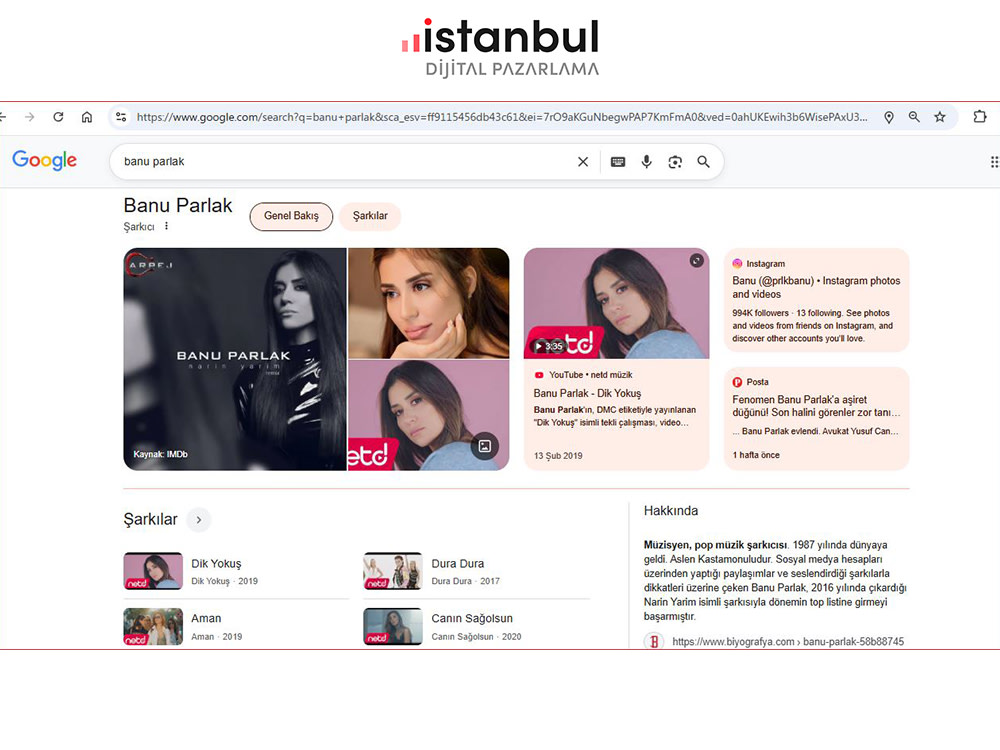Start voice search with the microphone icon
Screen dimensions: 1000x750
click(x=647, y=162)
